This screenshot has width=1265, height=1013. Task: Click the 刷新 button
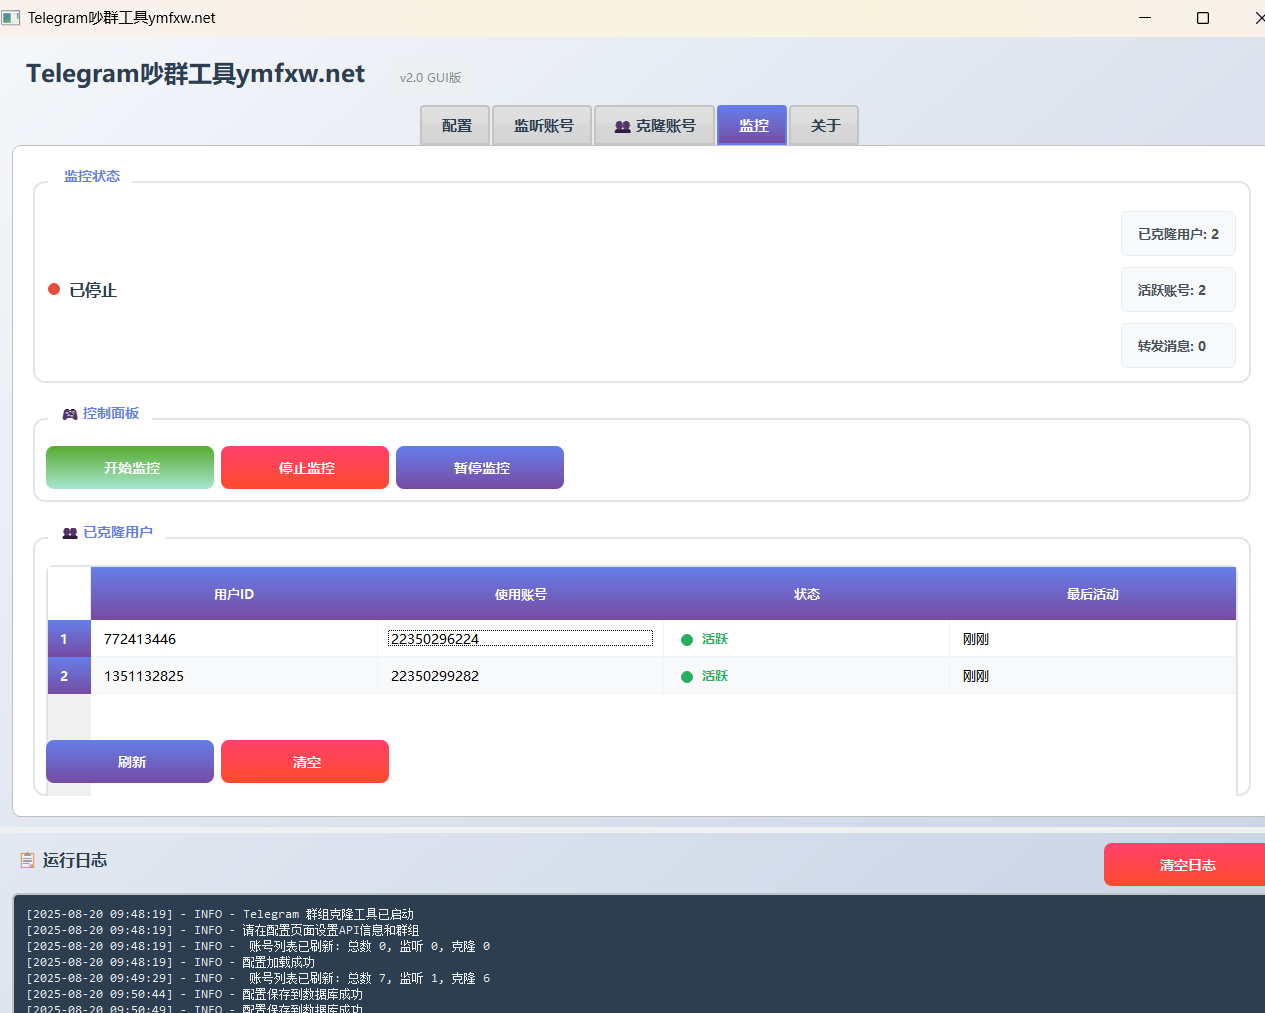[x=130, y=762]
